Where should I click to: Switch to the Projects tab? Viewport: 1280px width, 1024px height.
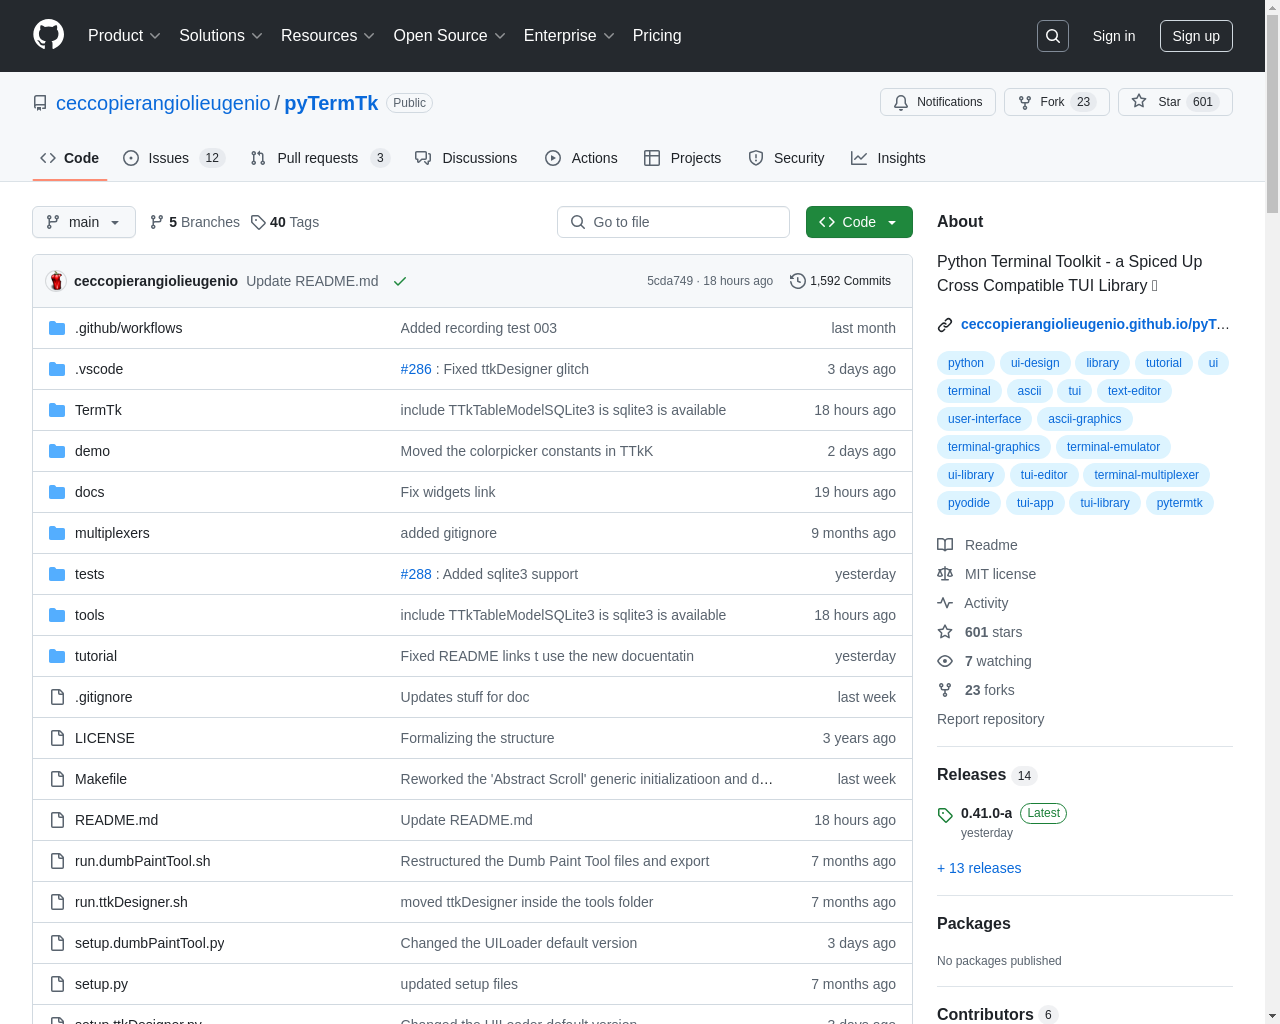point(682,158)
